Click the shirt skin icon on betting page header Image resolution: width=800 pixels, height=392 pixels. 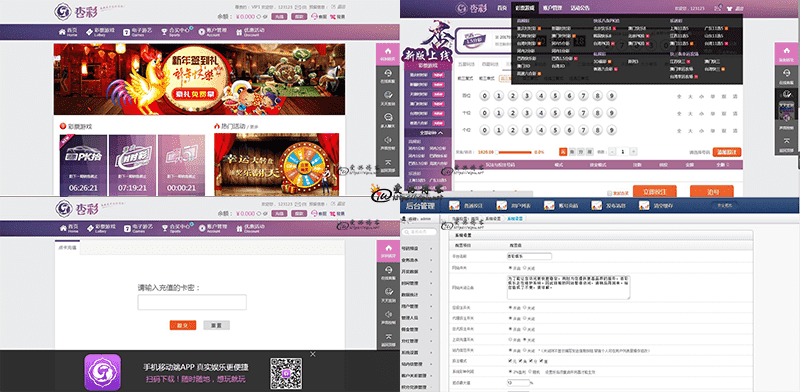729,8
